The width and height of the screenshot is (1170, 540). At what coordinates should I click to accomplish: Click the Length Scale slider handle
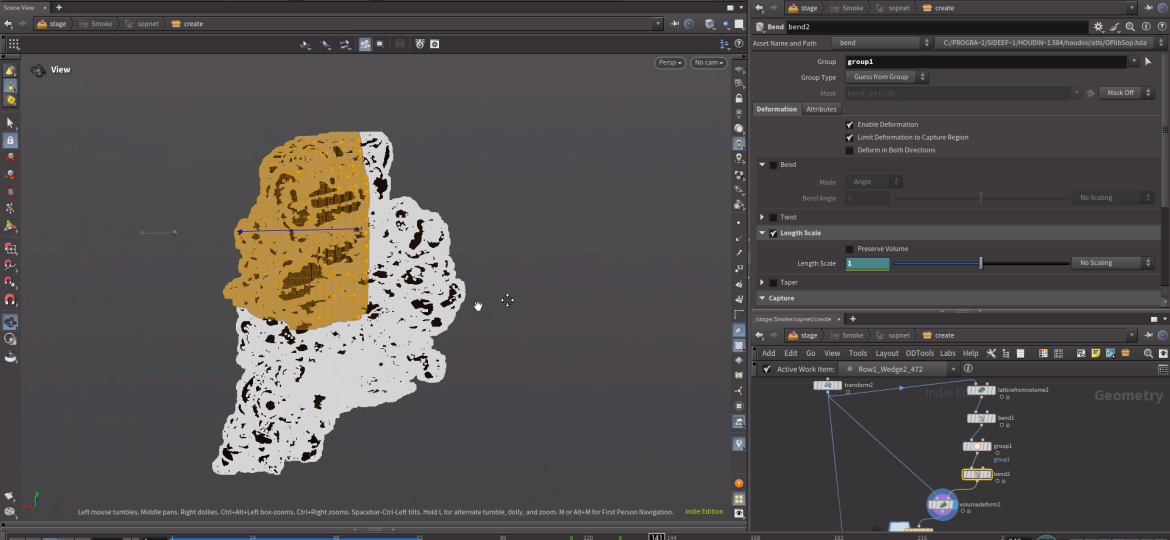(x=981, y=263)
